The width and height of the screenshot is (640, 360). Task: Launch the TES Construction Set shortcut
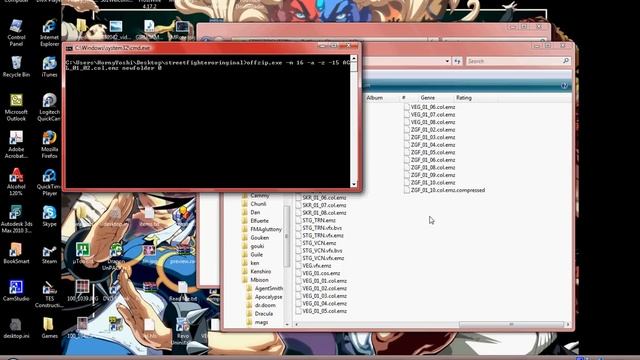[x=49, y=294]
